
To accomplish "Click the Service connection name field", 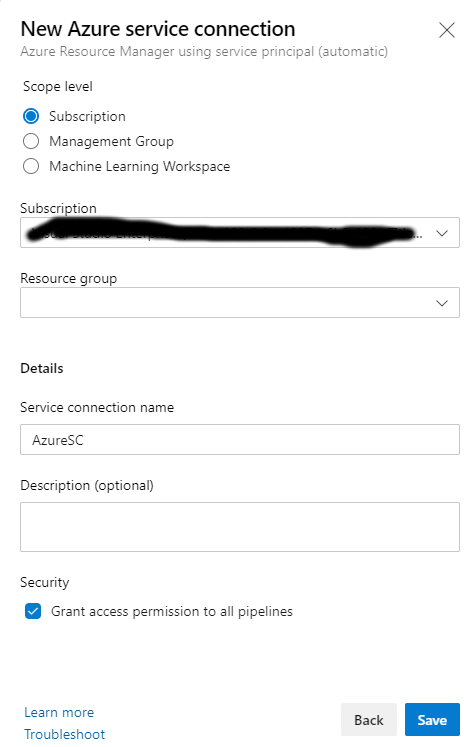I will (240, 439).
